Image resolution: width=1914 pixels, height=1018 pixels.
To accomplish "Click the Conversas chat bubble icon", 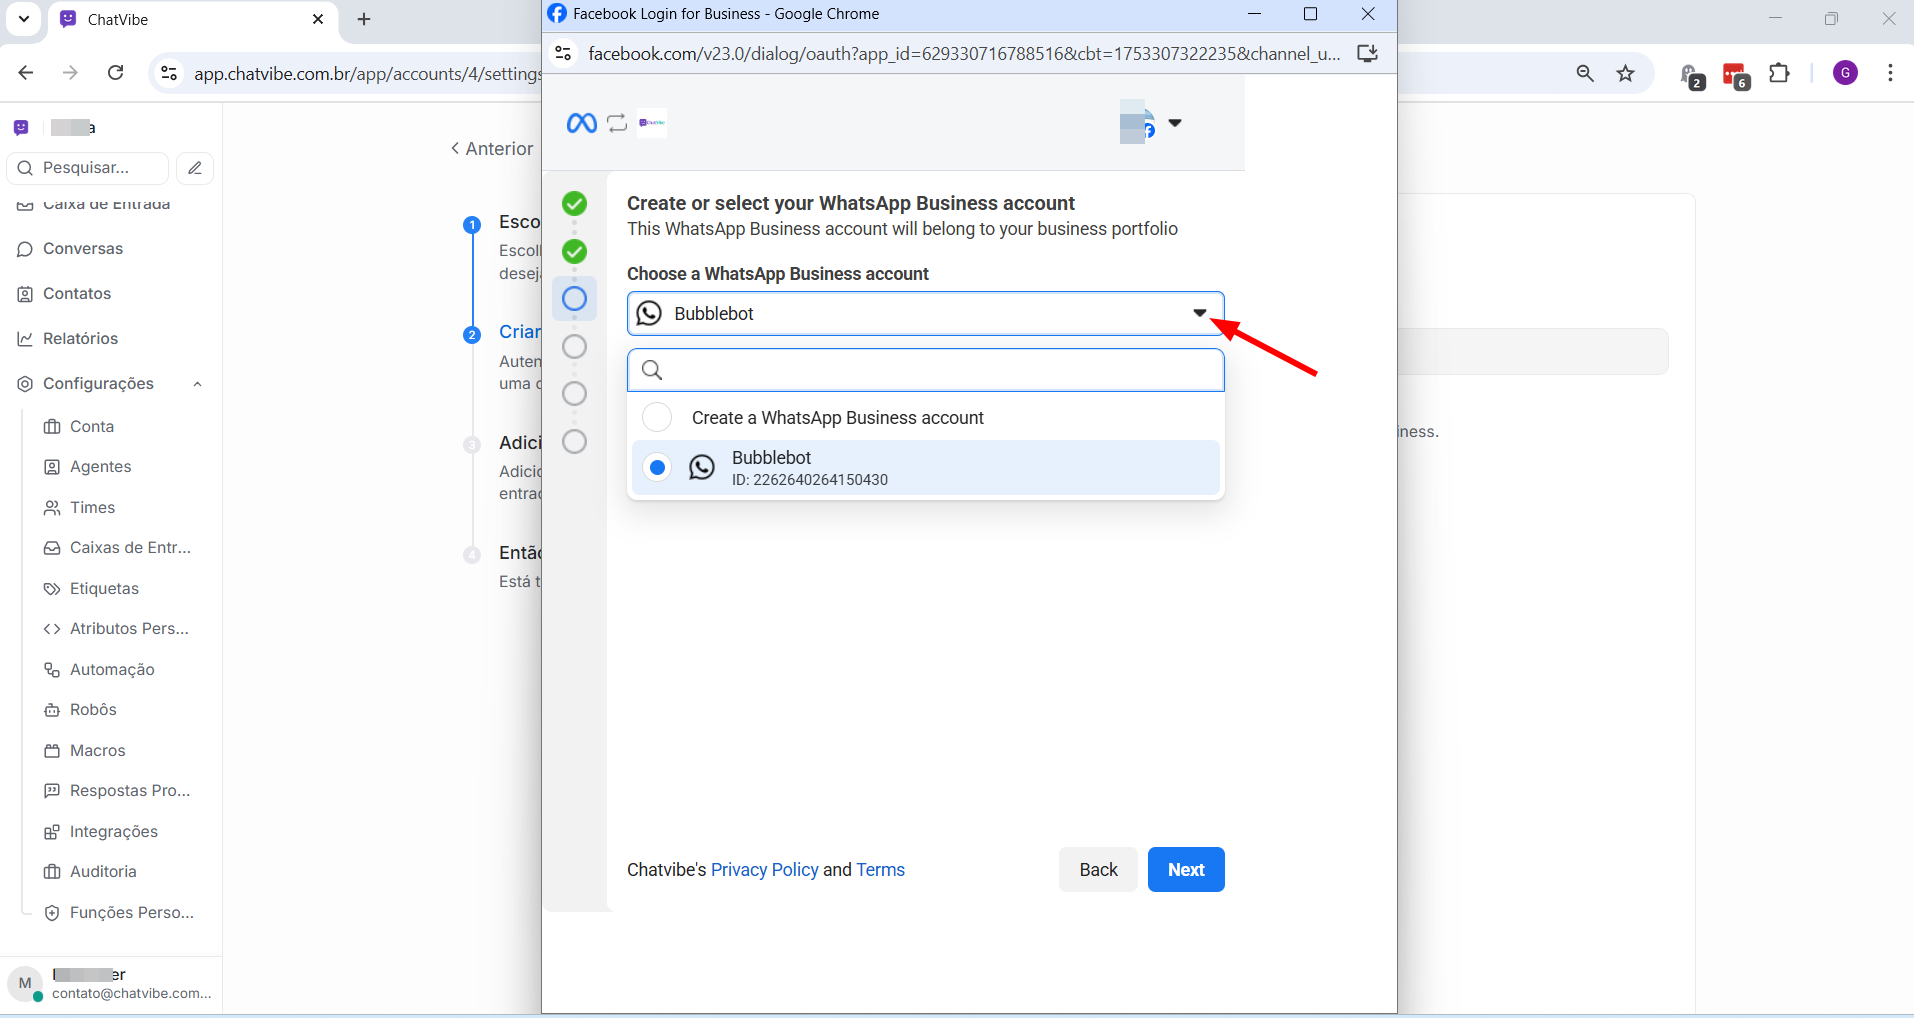I will pos(25,249).
